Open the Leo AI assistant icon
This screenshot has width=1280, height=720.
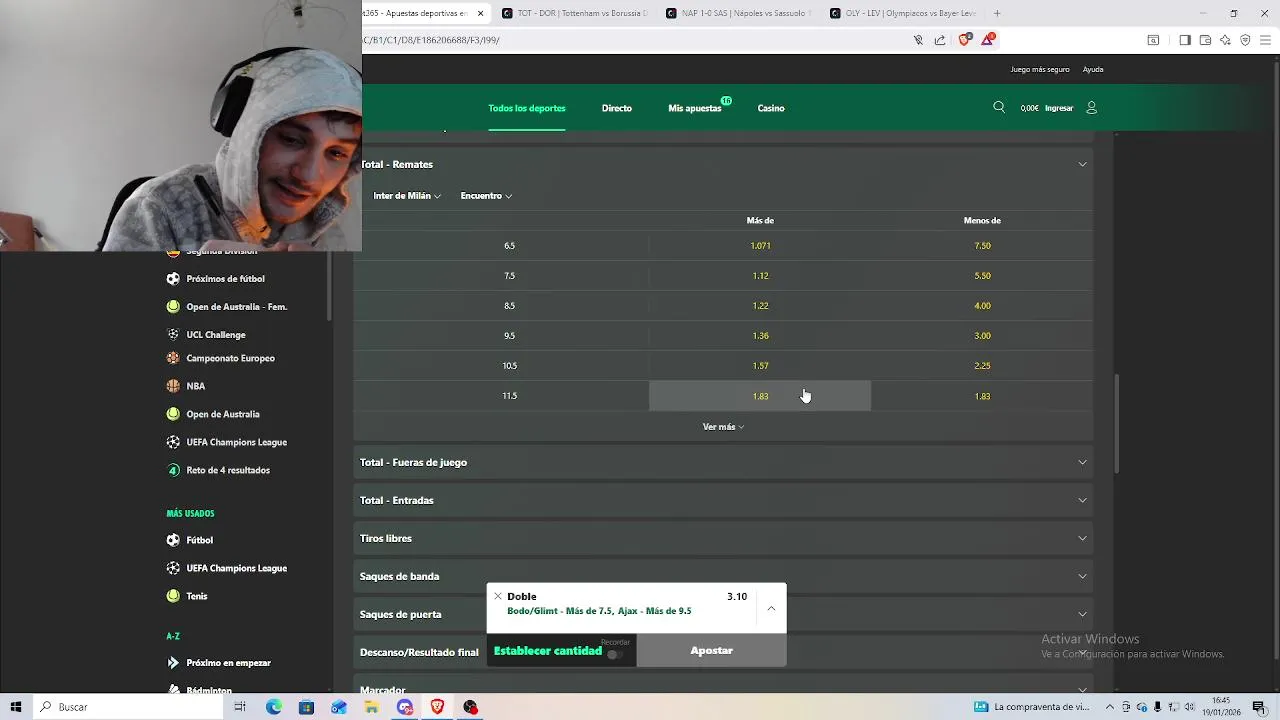1225,40
